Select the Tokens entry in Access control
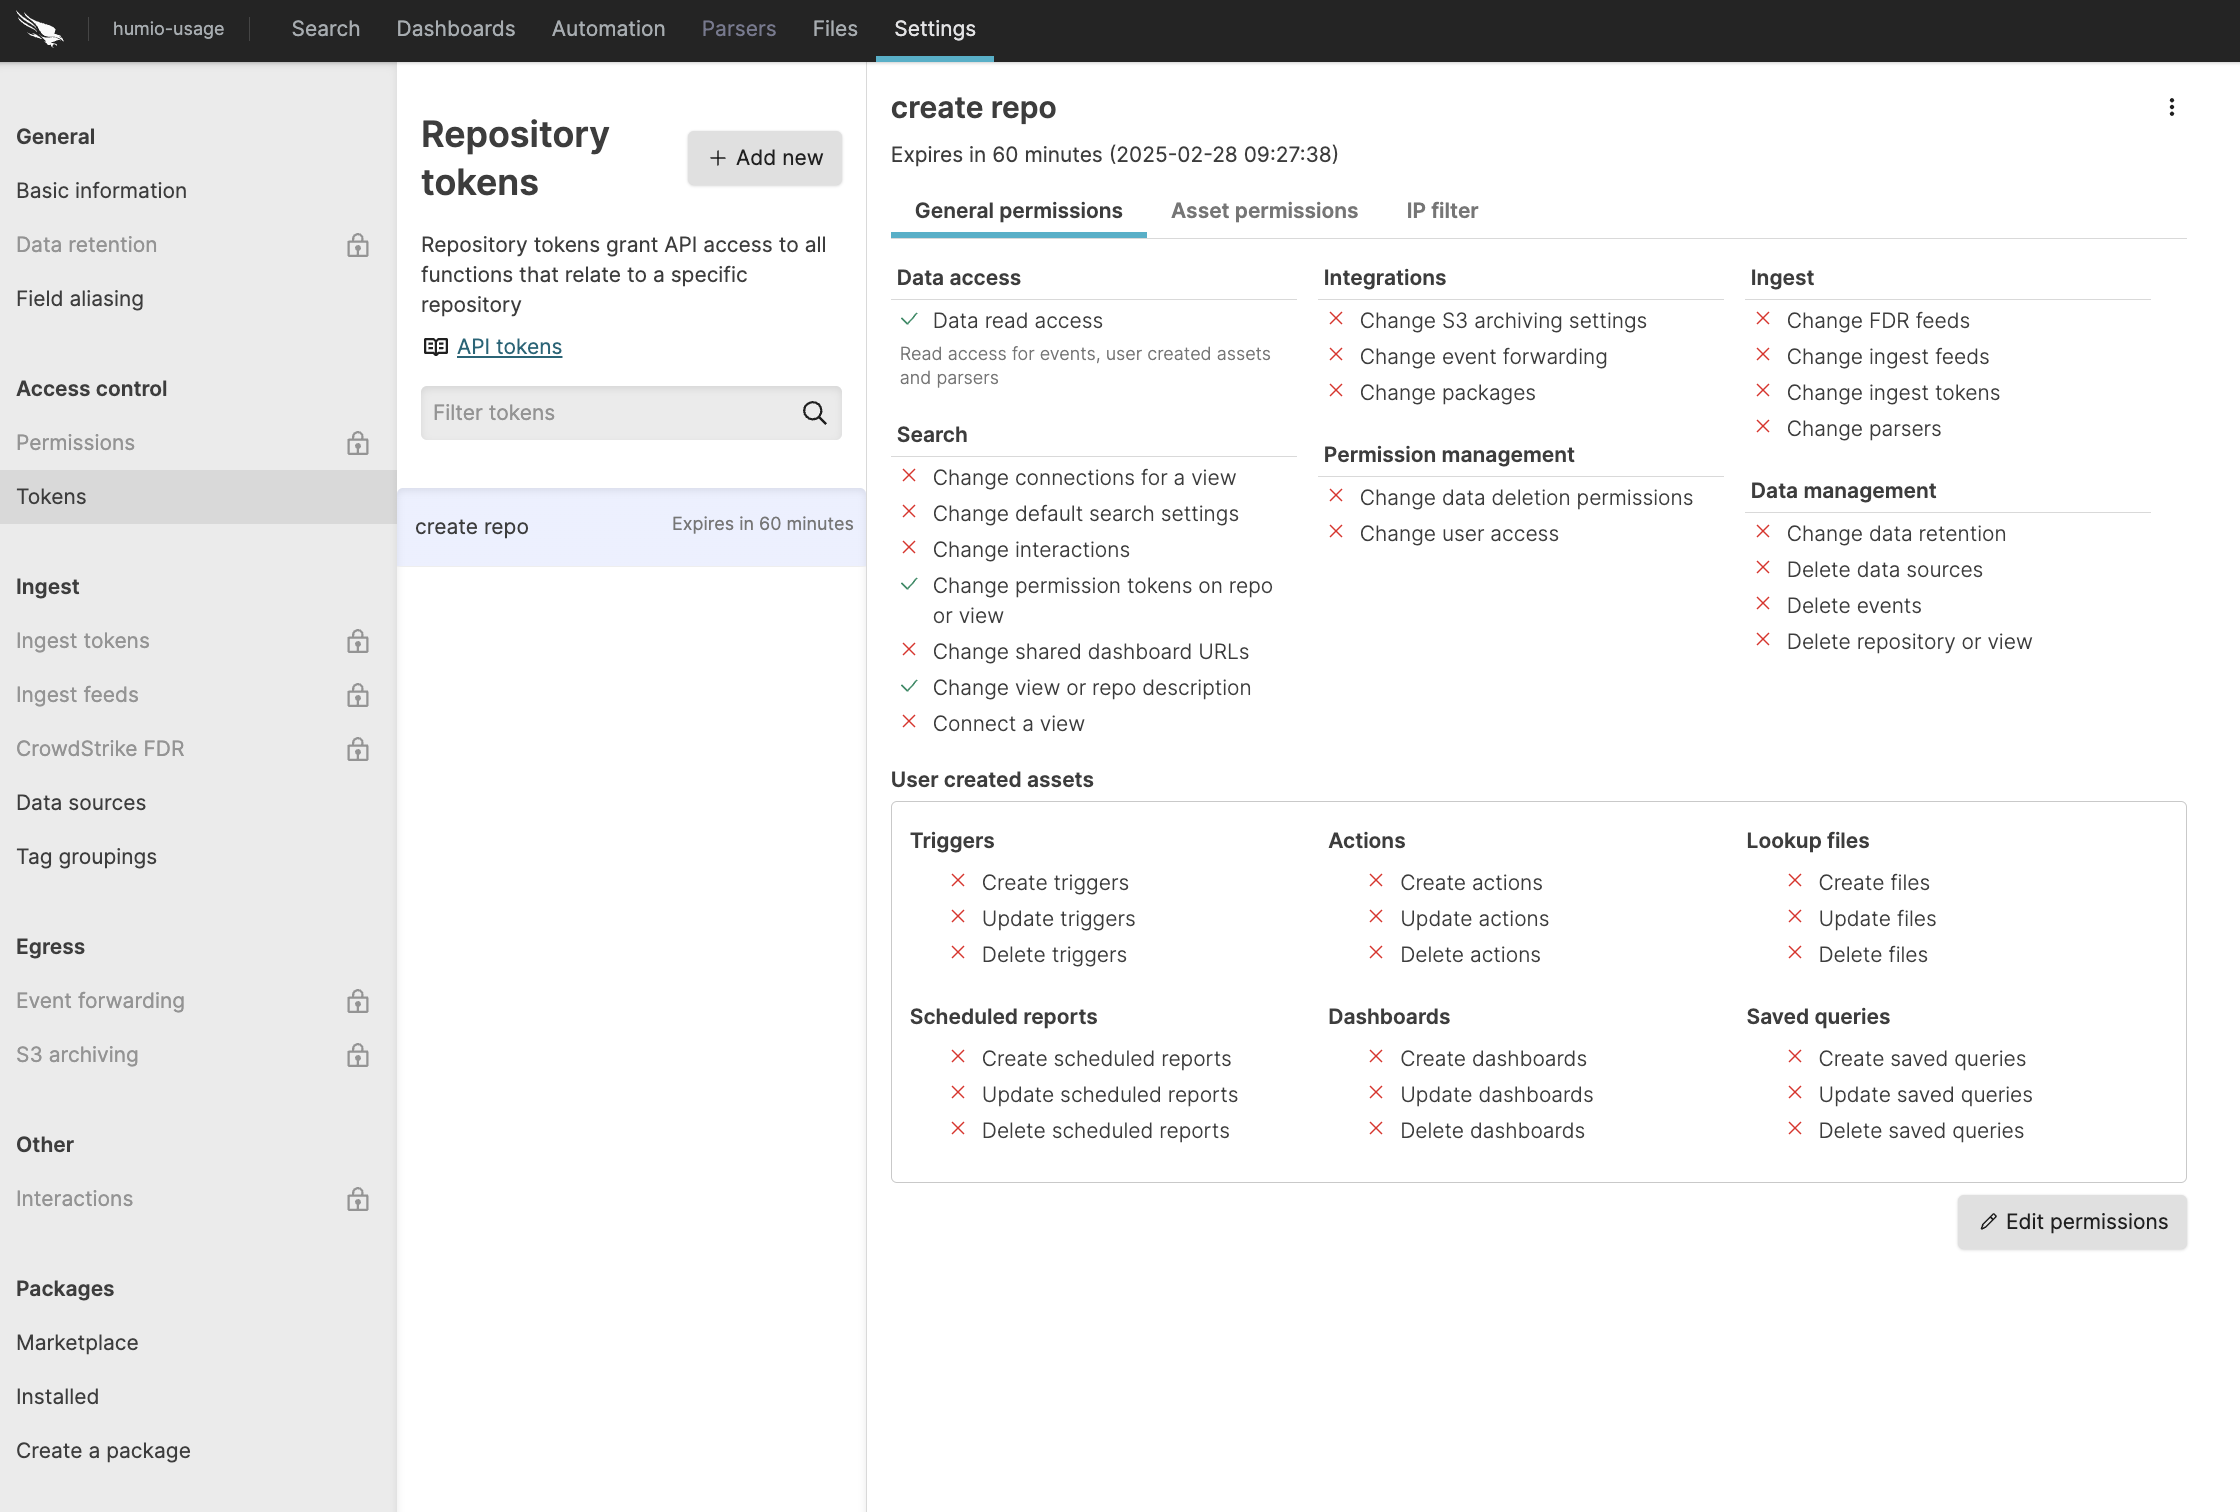 coord(52,496)
